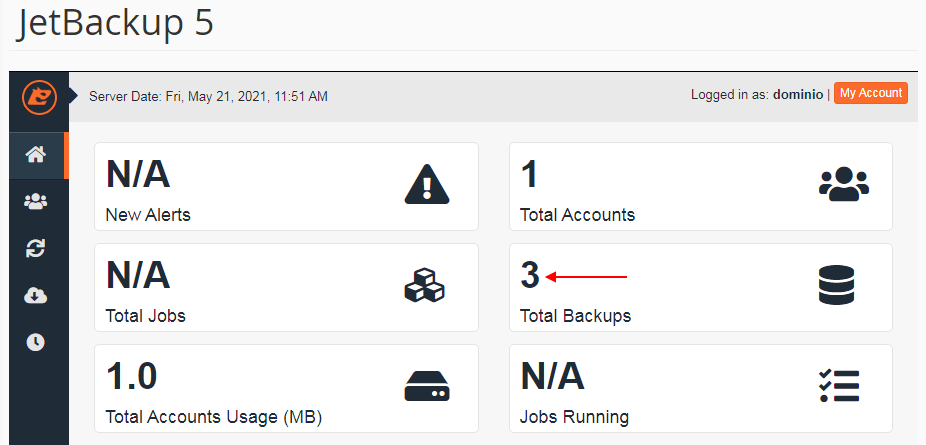
Task: Click the Total Backups label
Action: click(576, 316)
